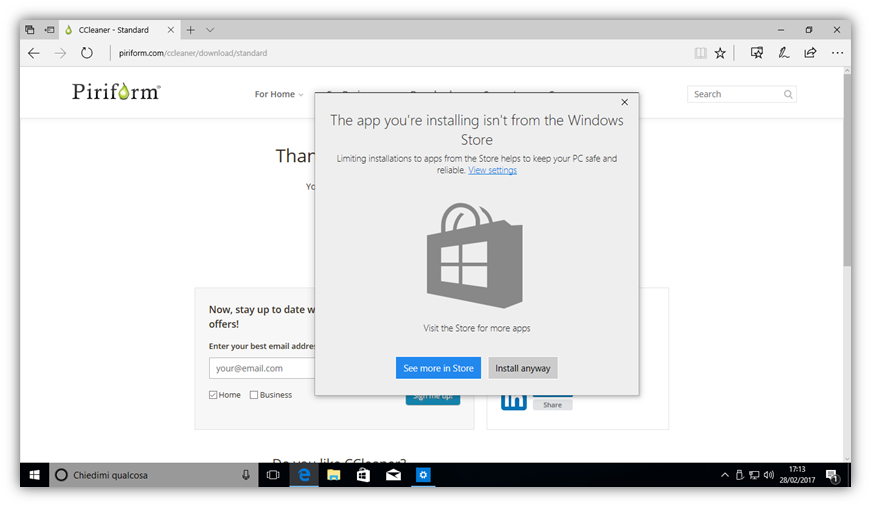This screenshot has width=871, height=507.
Task: Open Windows Store from the taskbar
Action: click(x=363, y=475)
